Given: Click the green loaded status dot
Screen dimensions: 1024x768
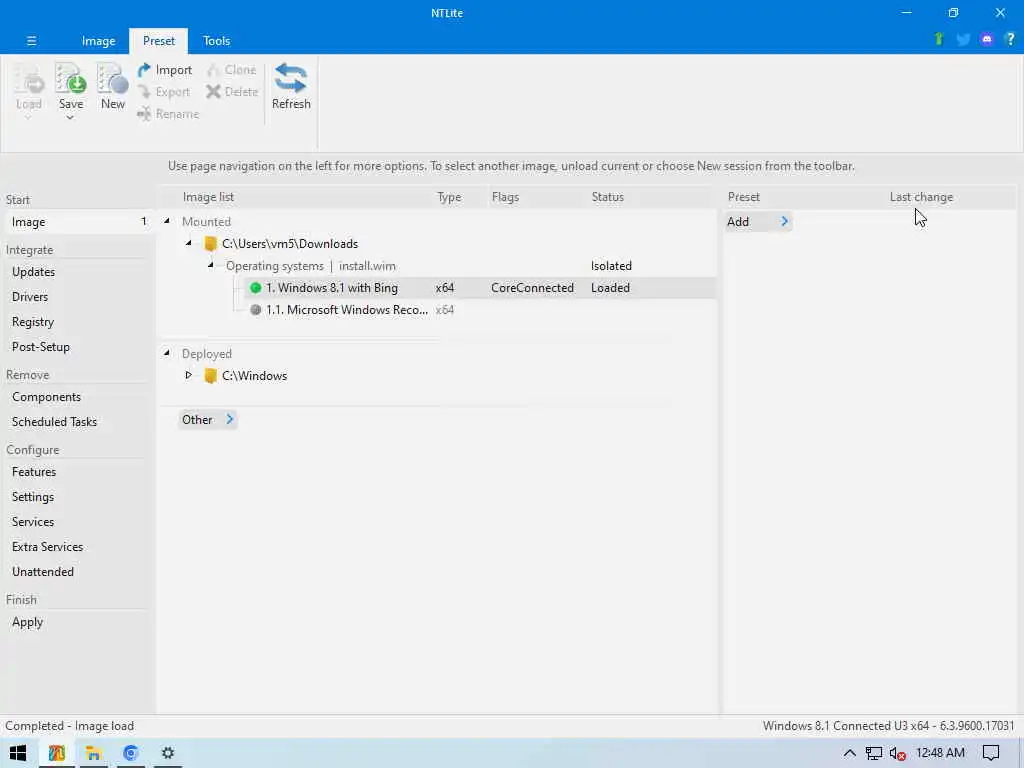Looking at the screenshot, I should tap(255, 288).
